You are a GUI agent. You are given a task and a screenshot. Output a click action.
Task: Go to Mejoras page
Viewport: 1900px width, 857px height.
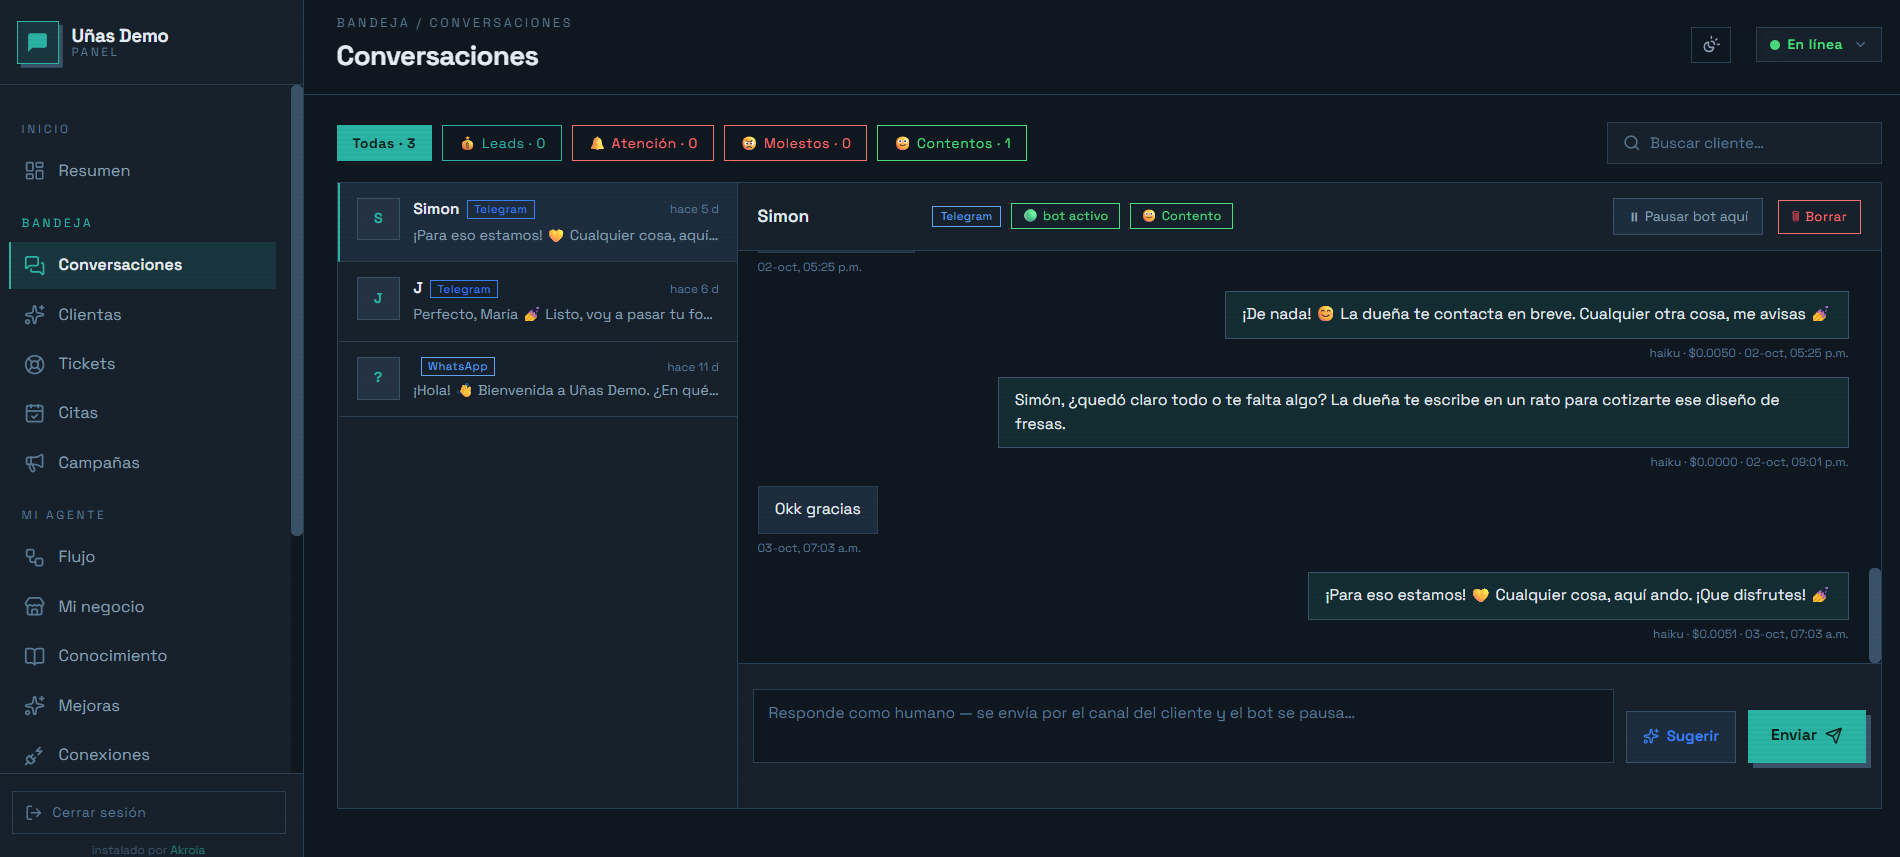(143, 706)
